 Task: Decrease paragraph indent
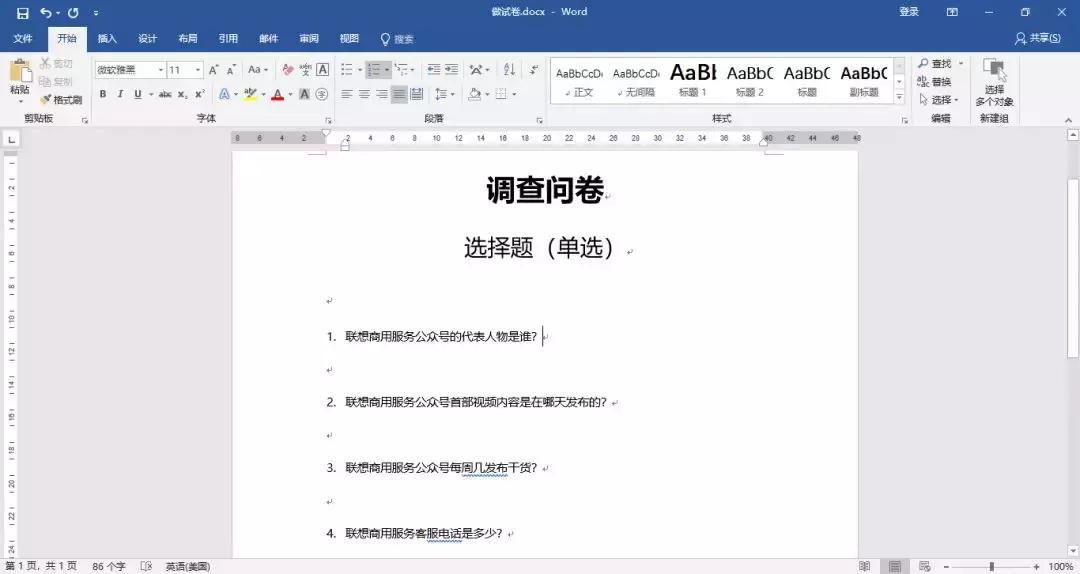[433, 70]
